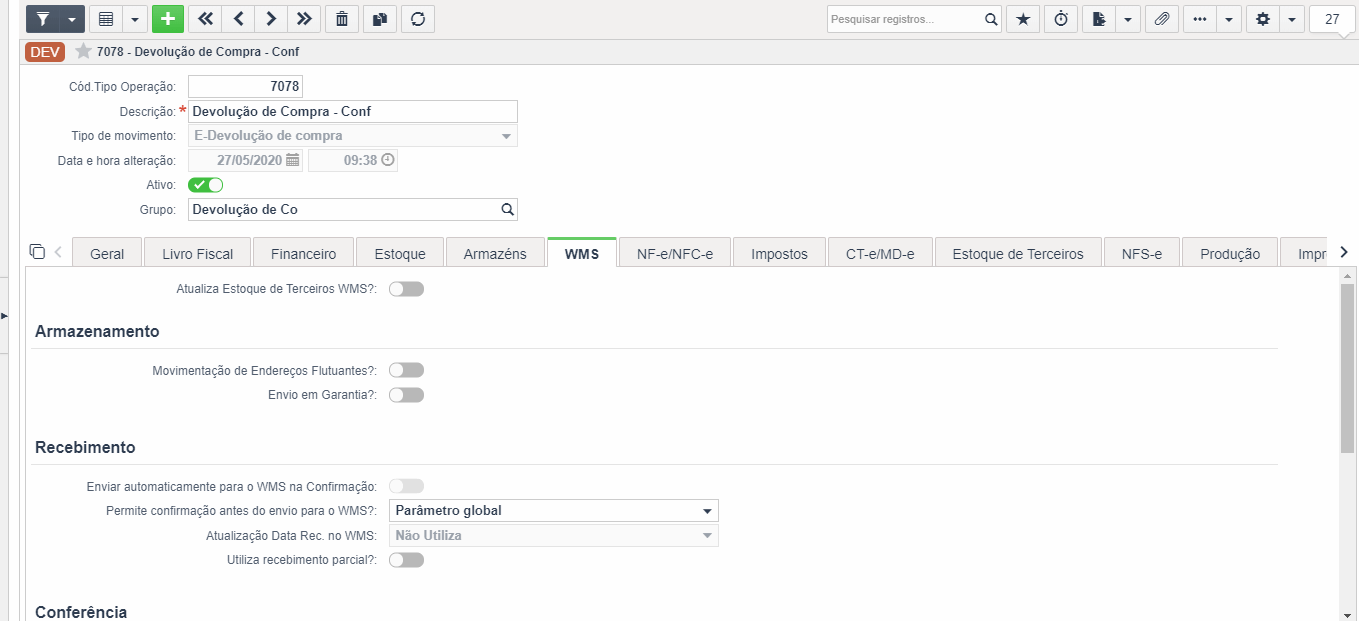Go to the next record

click(x=271, y=19)
